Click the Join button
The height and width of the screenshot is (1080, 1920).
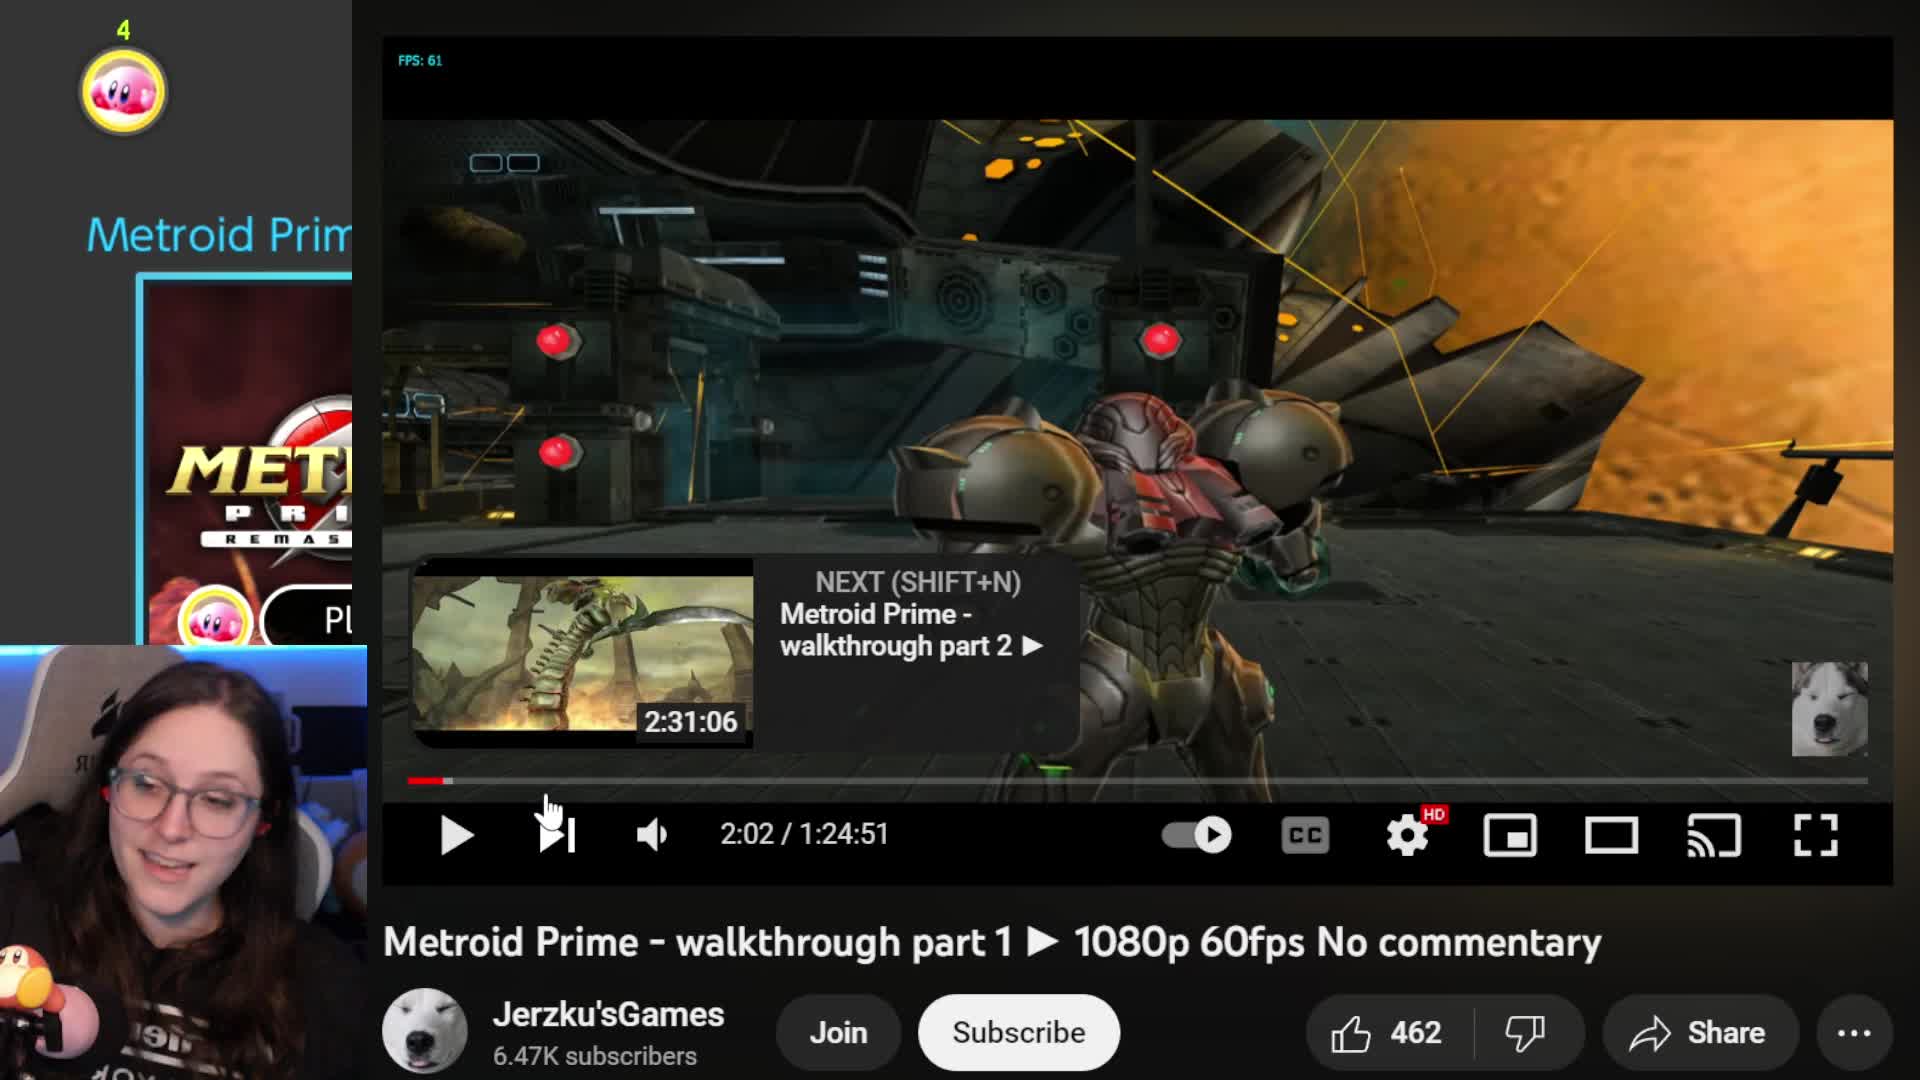coord(838,1032)
